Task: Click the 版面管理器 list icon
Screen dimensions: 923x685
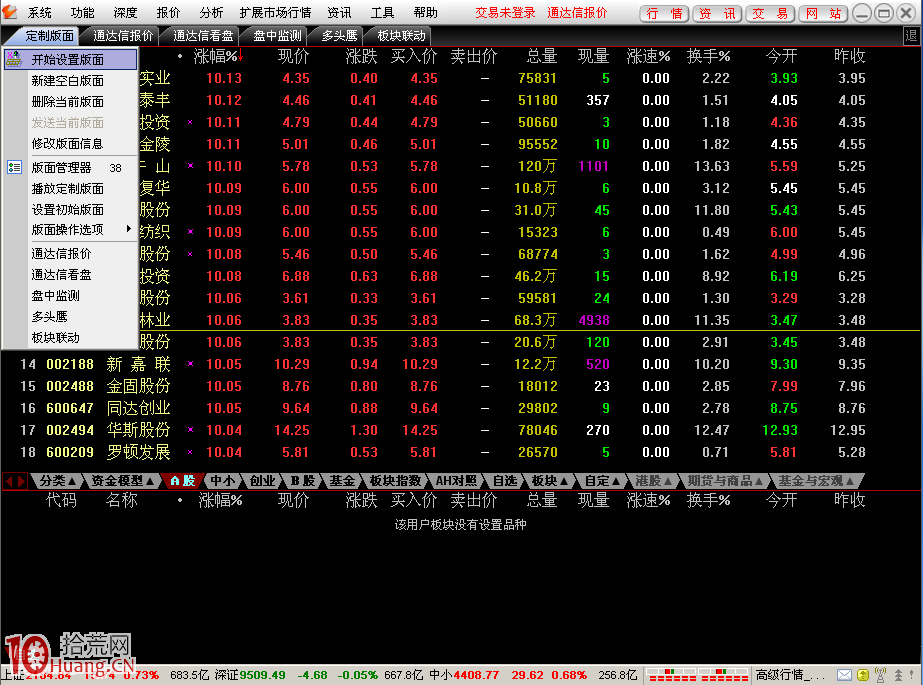Action: pyautogui.click(x=14, y=167)
